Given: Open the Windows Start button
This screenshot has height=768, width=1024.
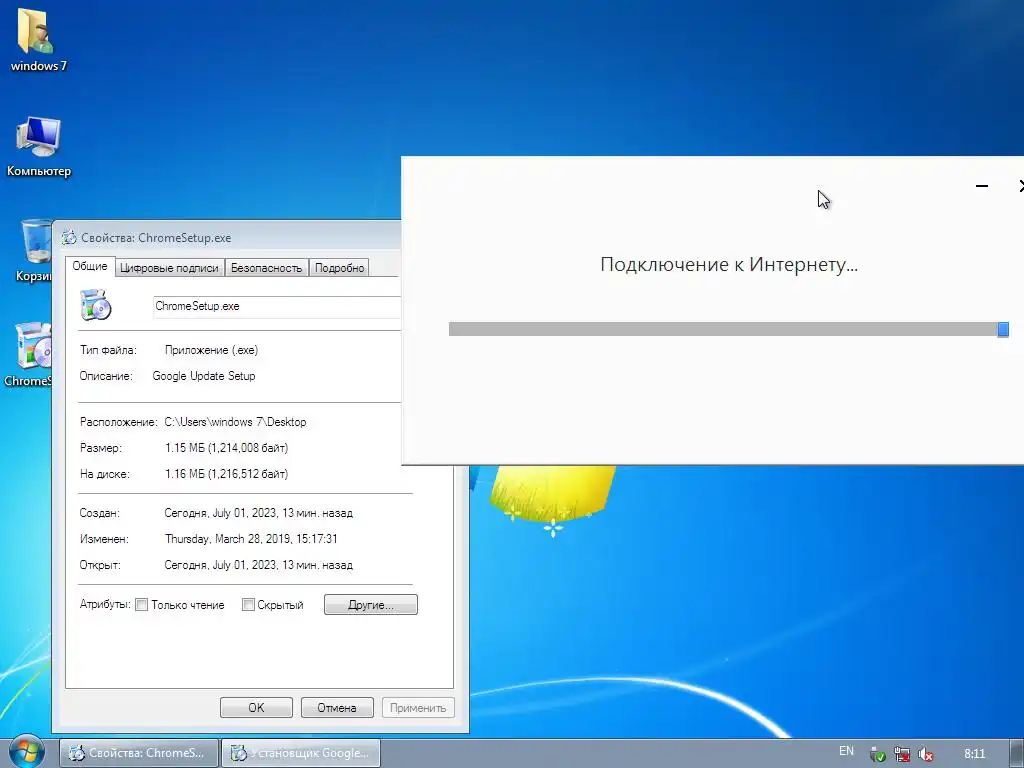Looking at the screenshot, I should point(26,752).
